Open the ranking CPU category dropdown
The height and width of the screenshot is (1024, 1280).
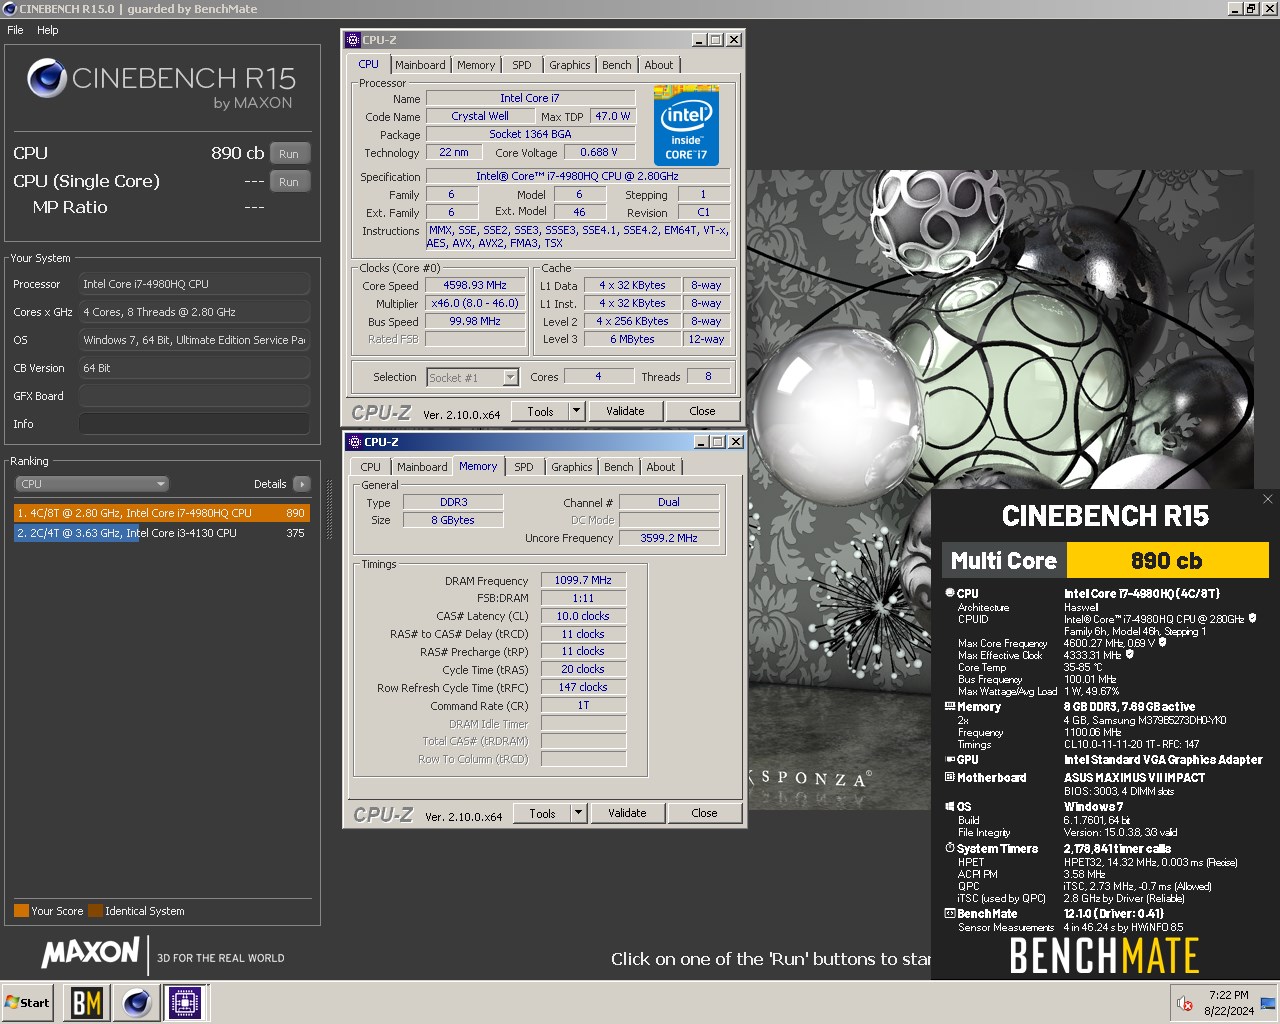click(x=92, y=484)
